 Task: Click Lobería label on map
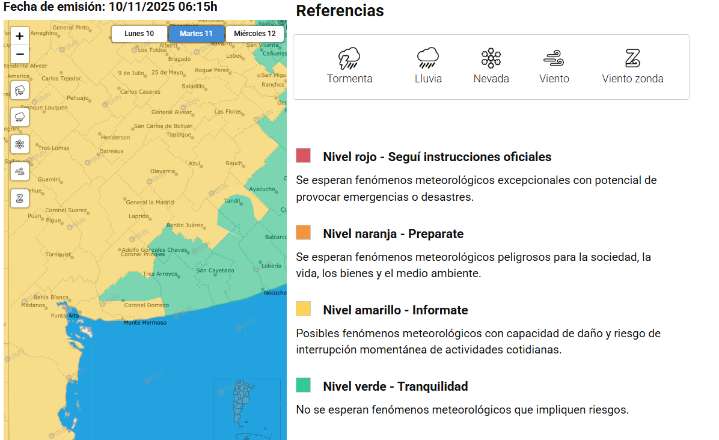tap(271, 266)
